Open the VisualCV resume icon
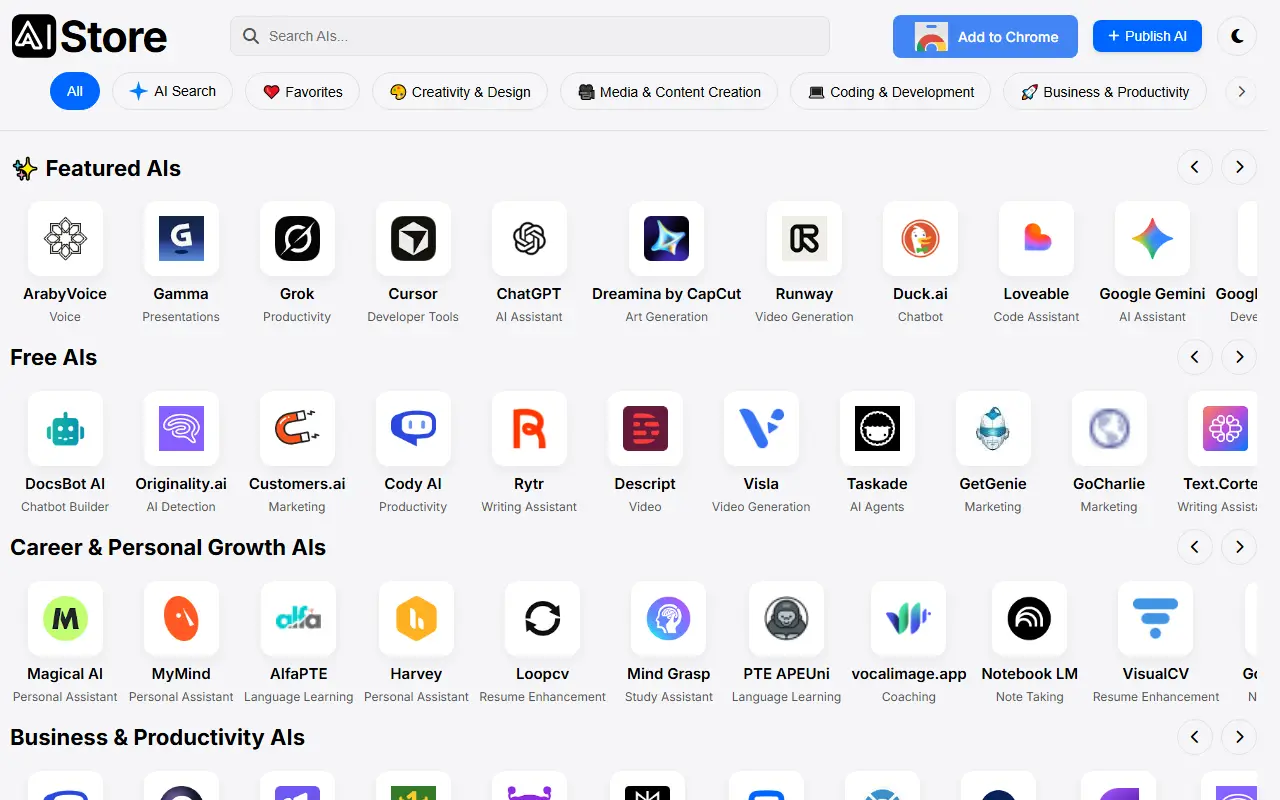This screenshot has width=1280, height=800. (1155, 619)
